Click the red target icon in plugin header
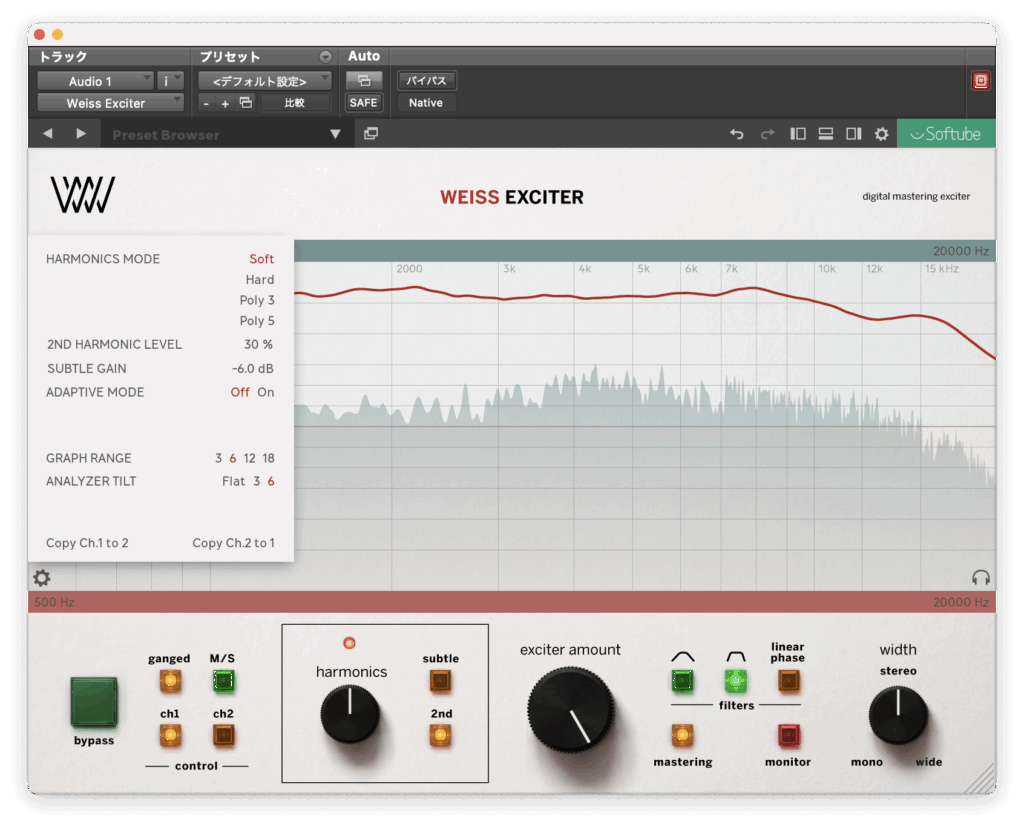Viewport: 1024px width, 827px height. [x=980, y=80]
